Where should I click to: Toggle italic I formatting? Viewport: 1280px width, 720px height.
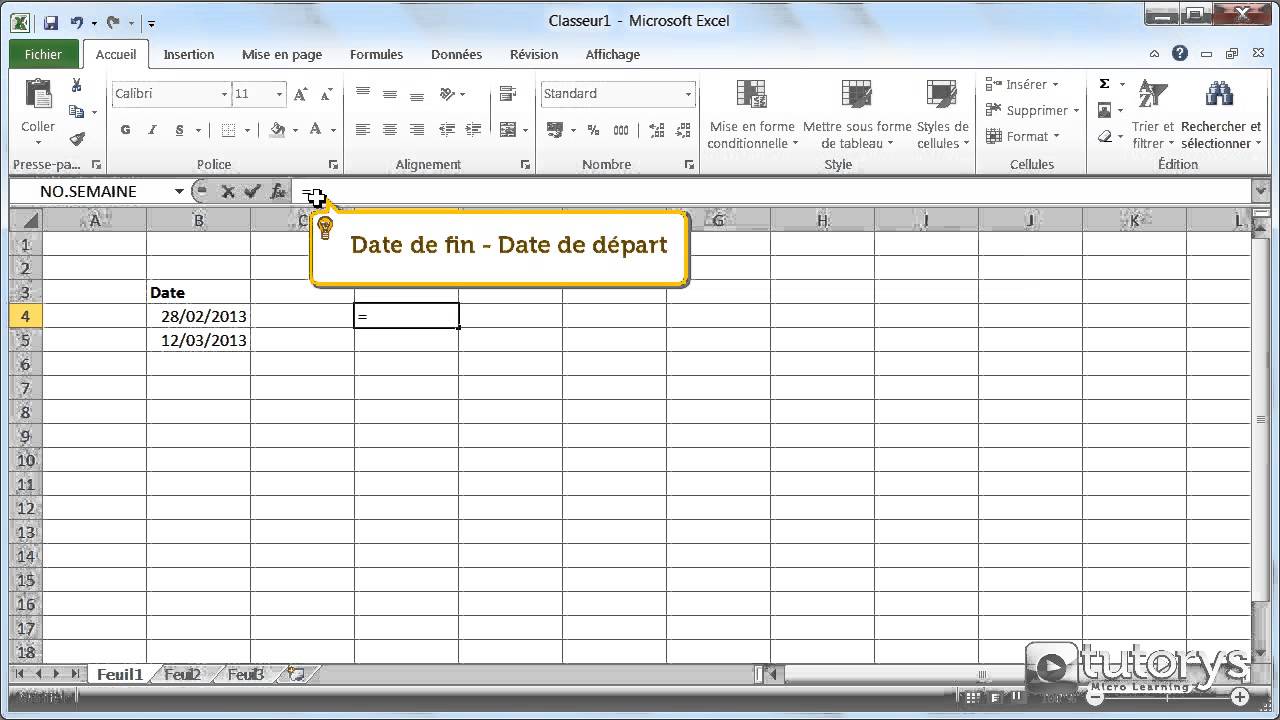point(152,130)
